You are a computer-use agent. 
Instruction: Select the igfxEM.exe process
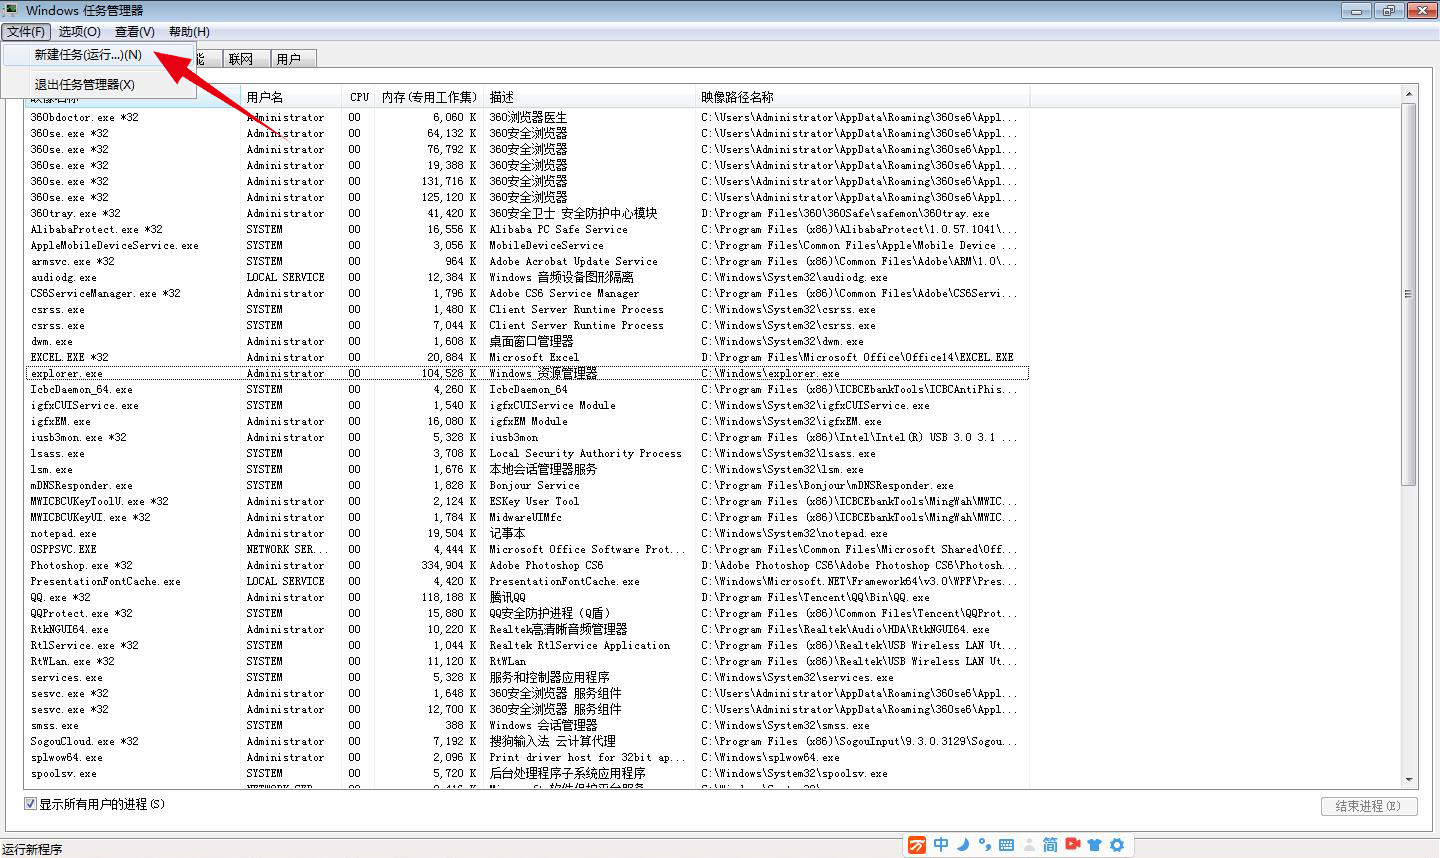coord(527,421)
